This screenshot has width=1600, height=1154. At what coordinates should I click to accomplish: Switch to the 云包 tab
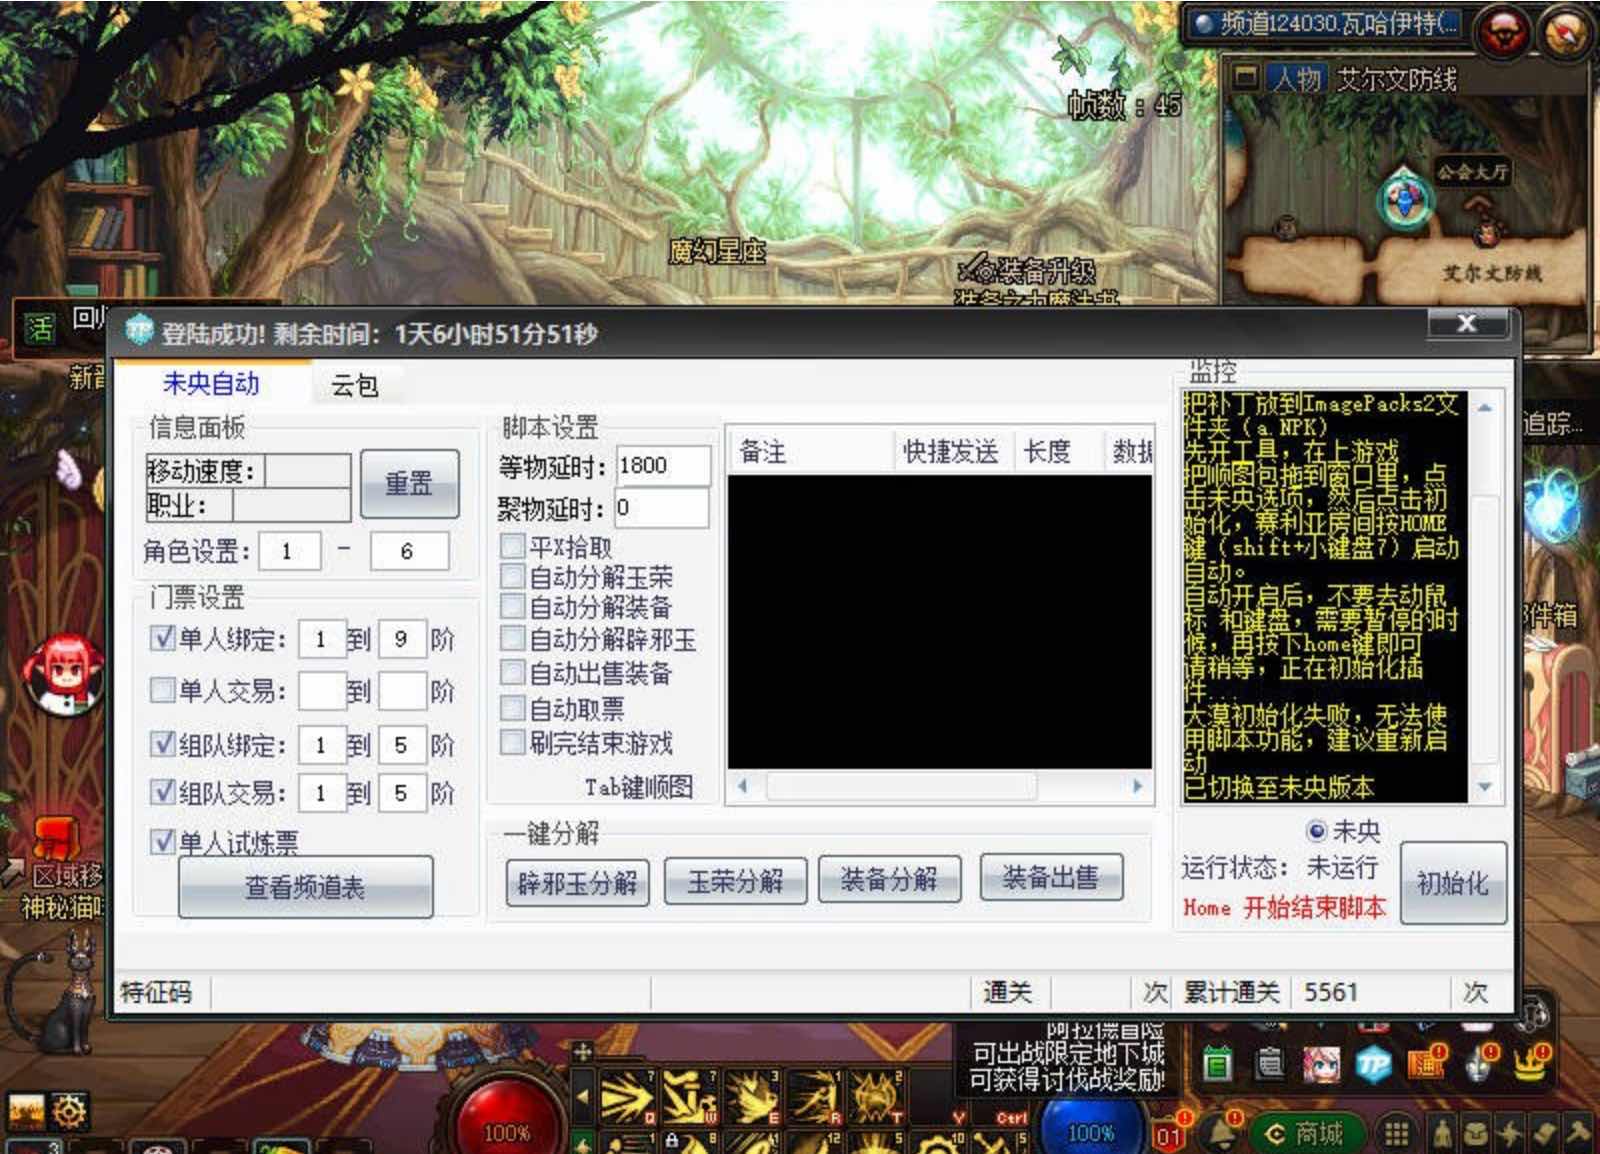(x=355, y=385)
